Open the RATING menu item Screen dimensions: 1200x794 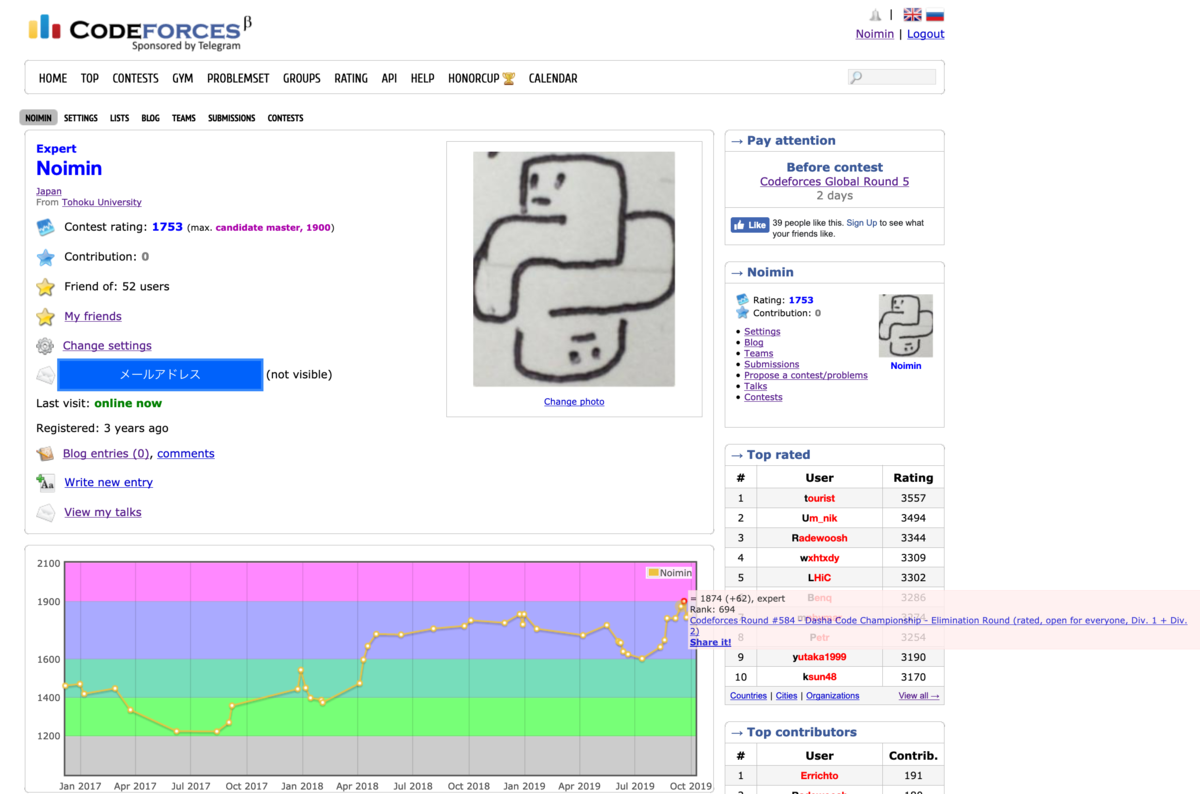point(351,78)
